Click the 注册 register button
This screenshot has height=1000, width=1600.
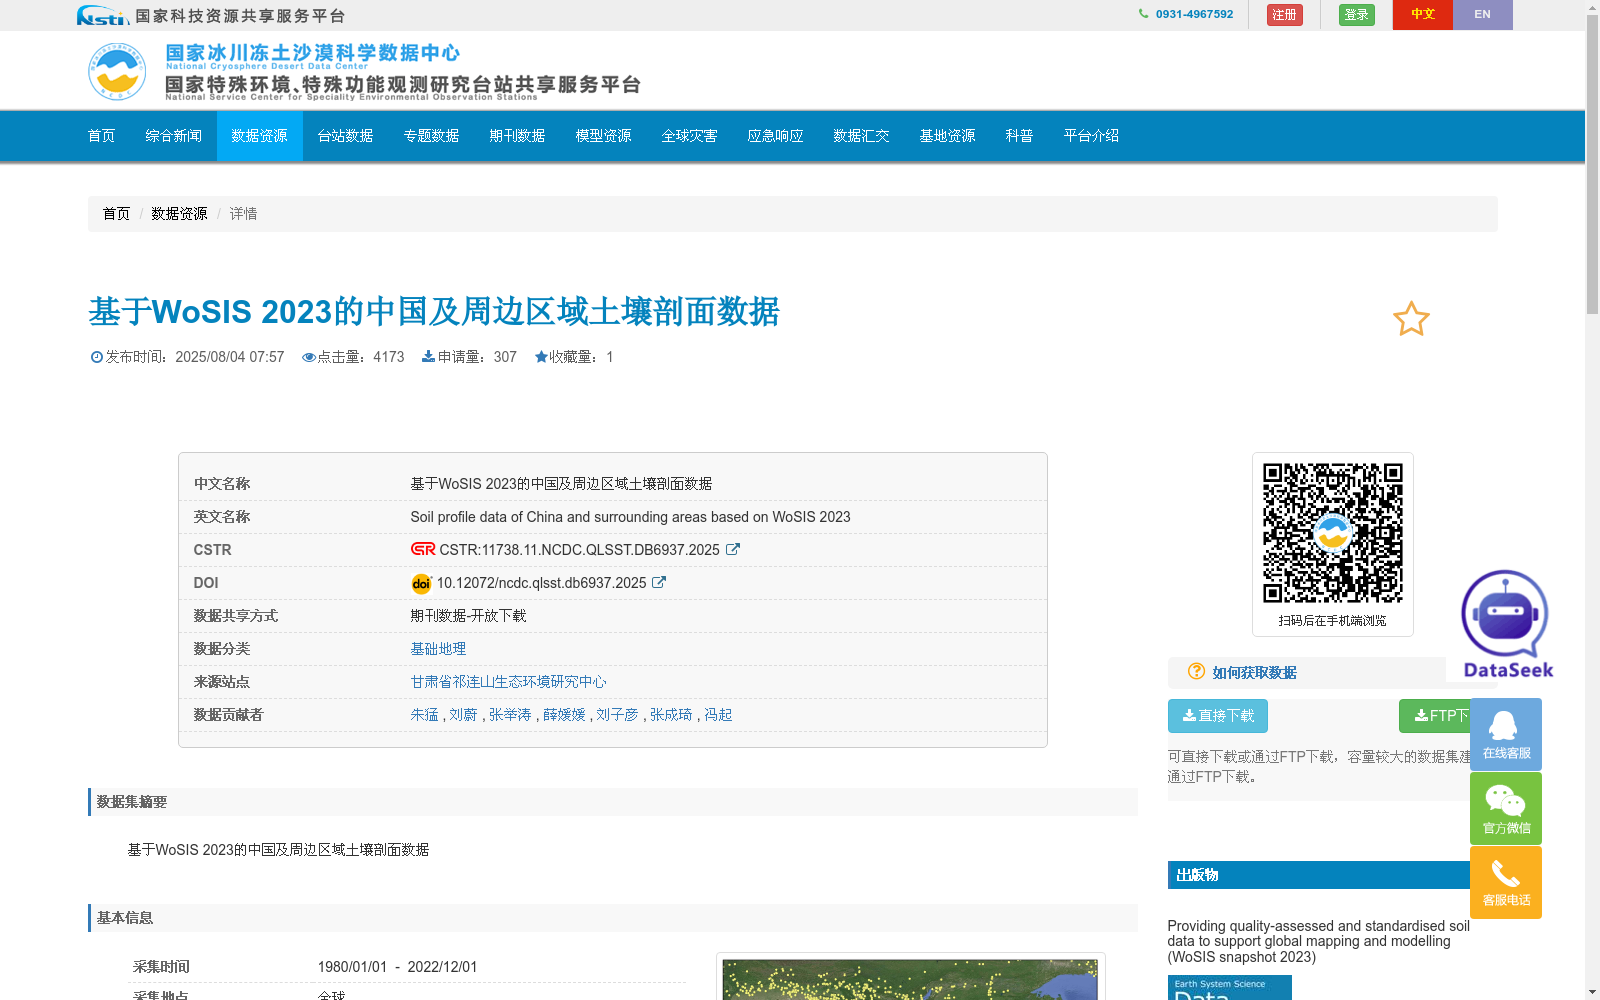(x=1284, y=15)
